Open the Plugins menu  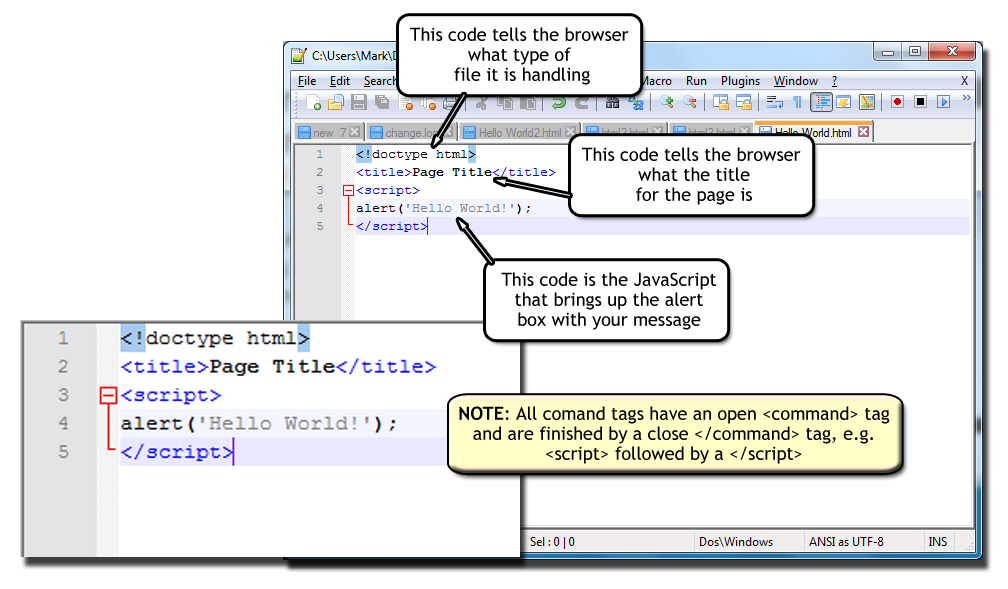(740, 81)
